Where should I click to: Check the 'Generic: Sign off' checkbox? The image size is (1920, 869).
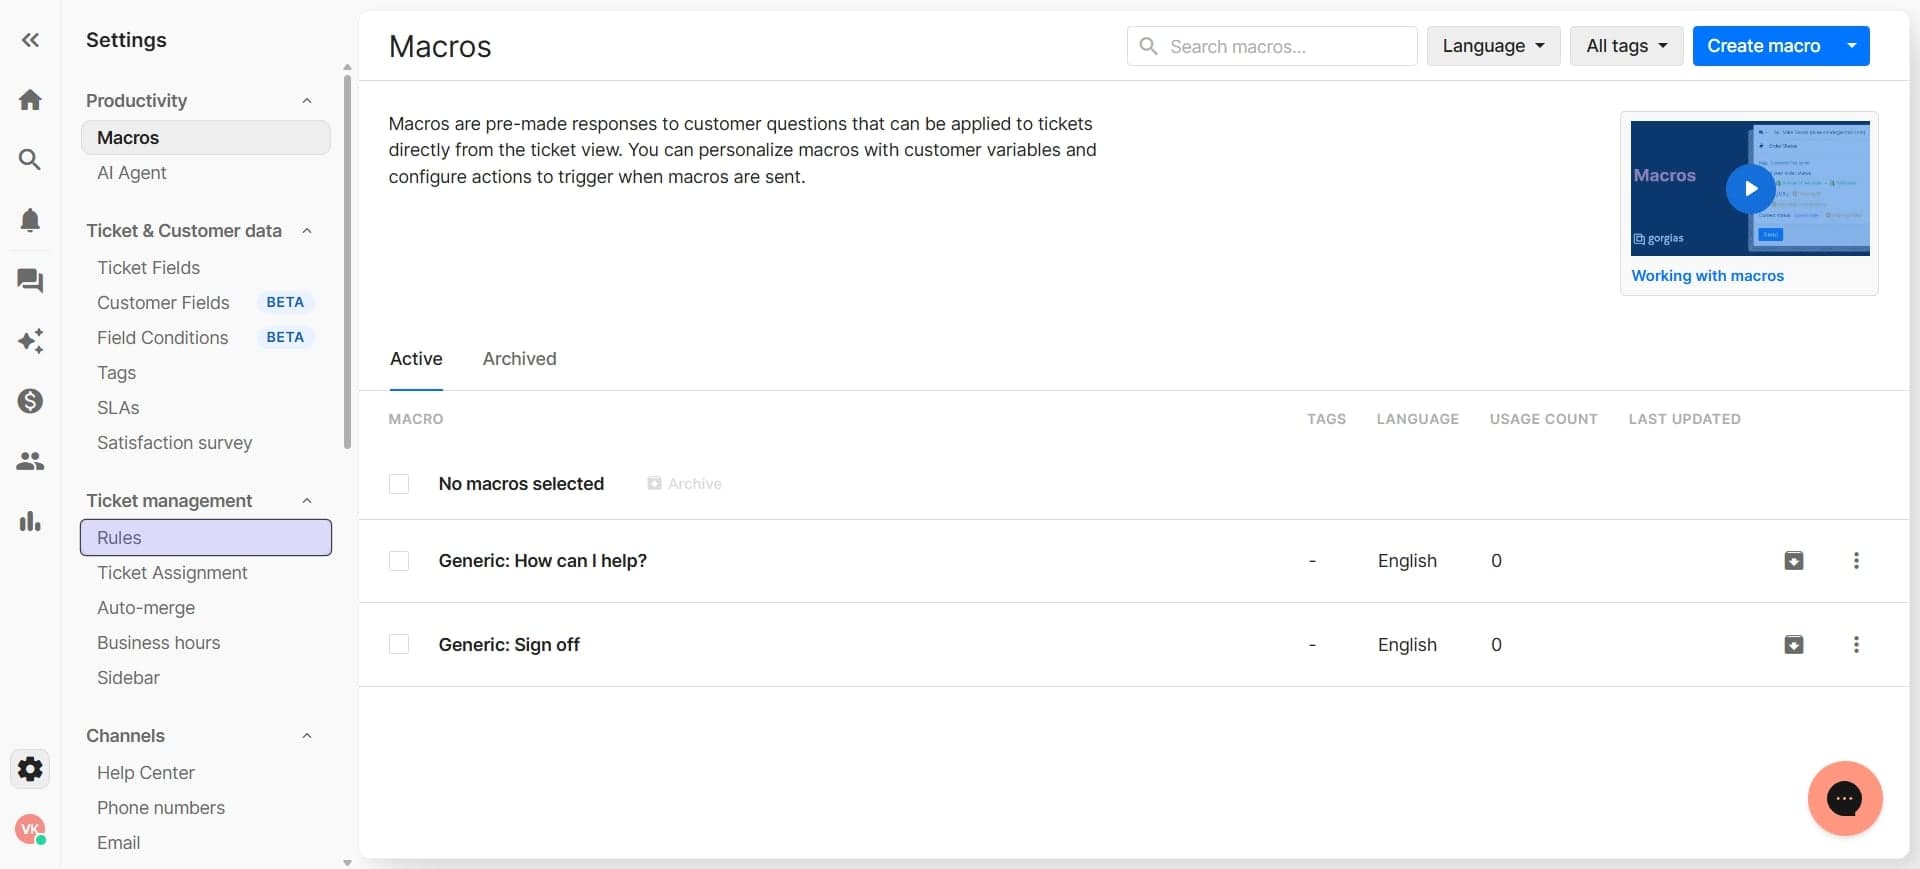(x=399, y=645)
